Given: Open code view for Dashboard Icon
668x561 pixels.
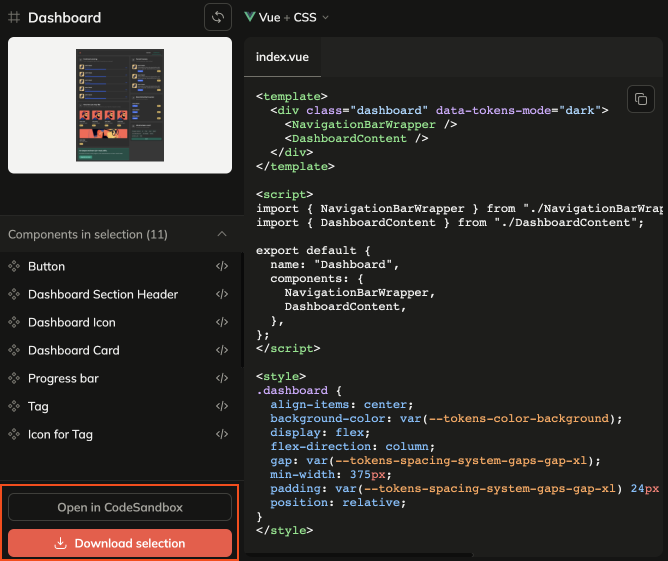Looking at the screenshot, I should point(222,323).
